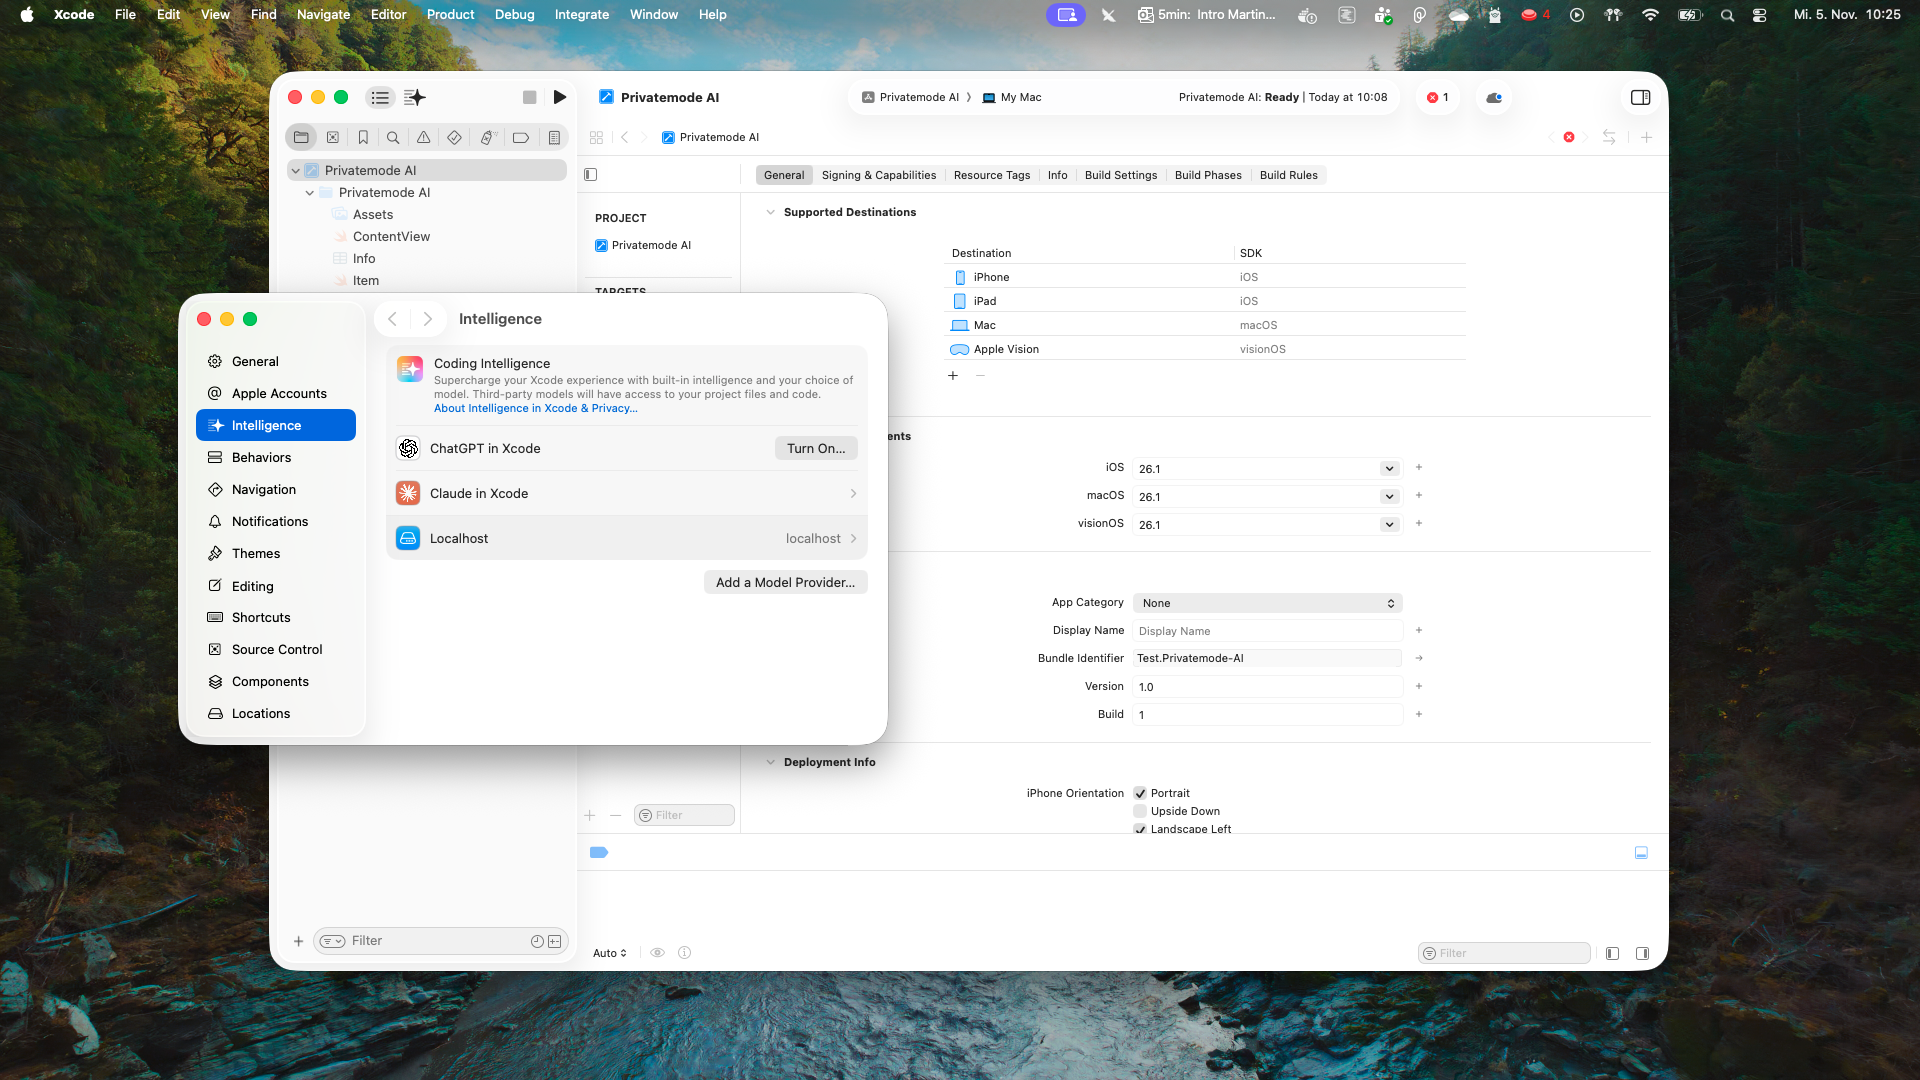Collapse the Deployment Info section
The image size is (1920, 1080).
coord(770,762)
